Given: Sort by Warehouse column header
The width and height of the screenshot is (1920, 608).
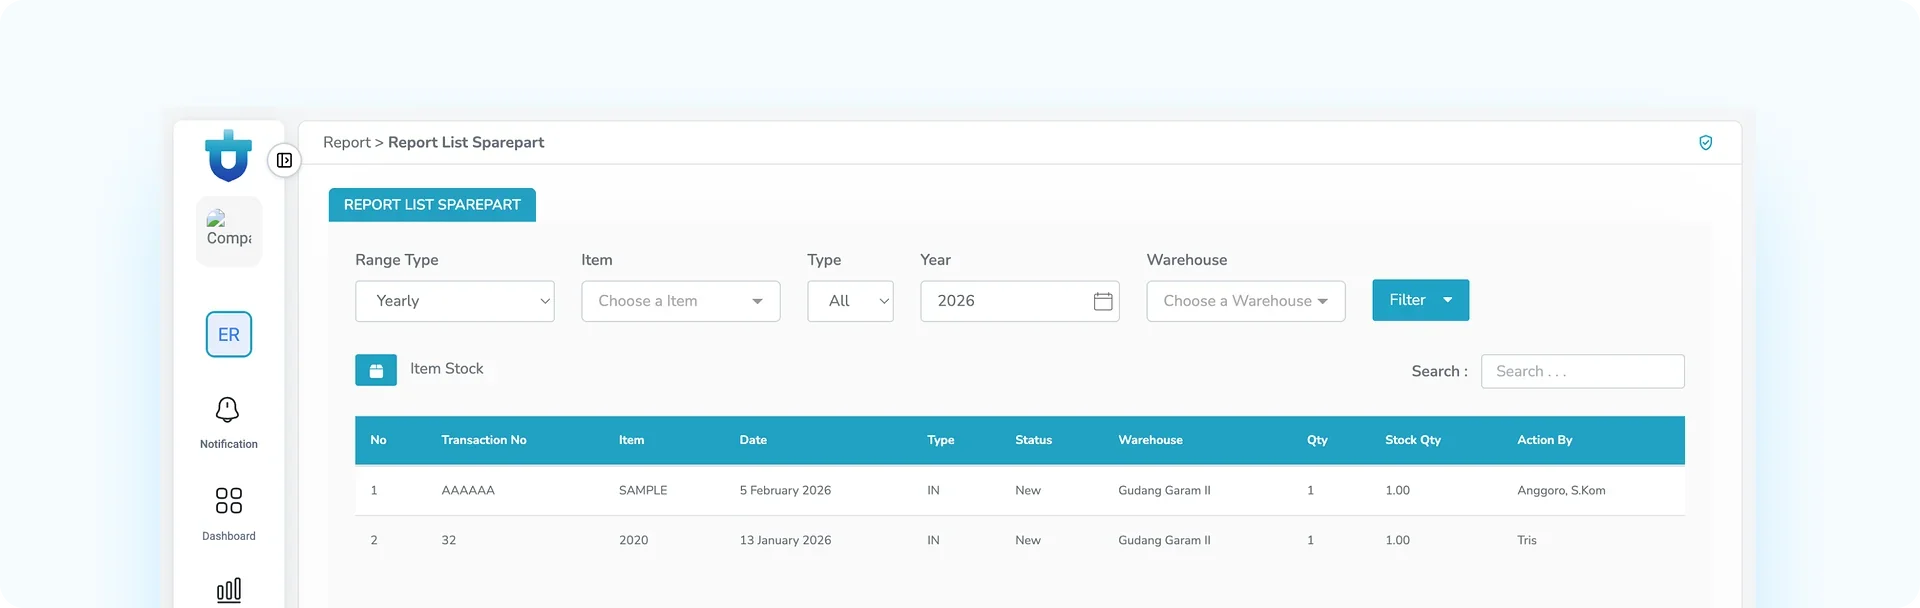Looking at the screenshot, I should pyautogui.click(x=1150, y=440).
